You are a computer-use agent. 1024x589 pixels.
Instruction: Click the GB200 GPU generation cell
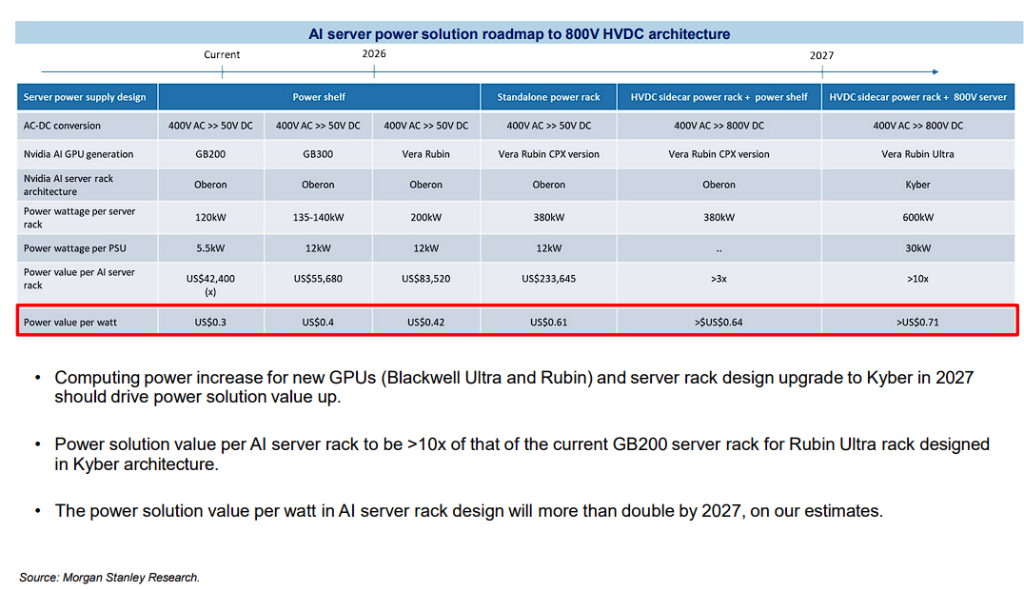tap(210, 155)
